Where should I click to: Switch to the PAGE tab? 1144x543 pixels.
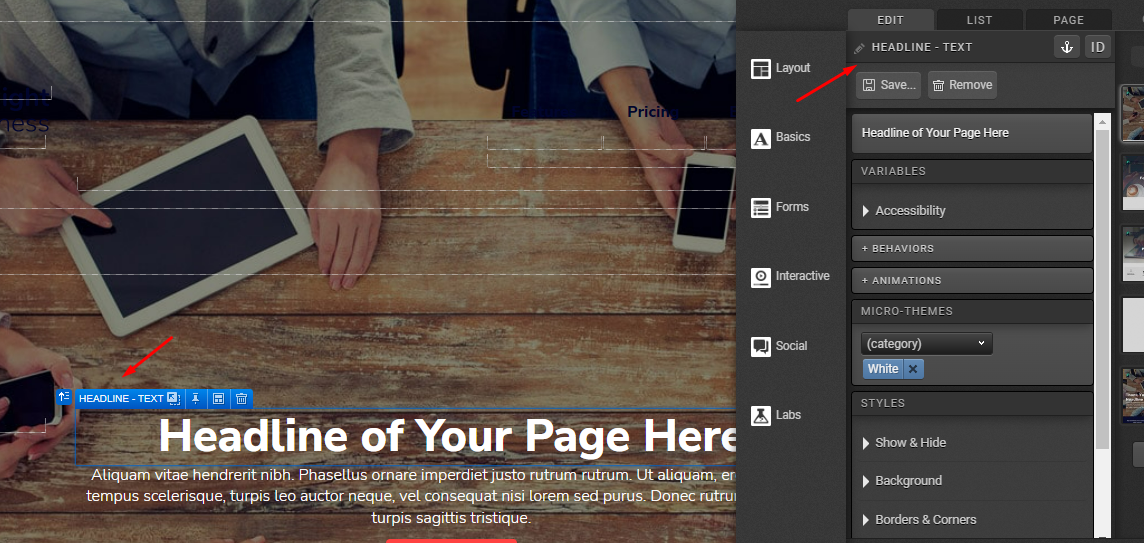point(1068,20)
